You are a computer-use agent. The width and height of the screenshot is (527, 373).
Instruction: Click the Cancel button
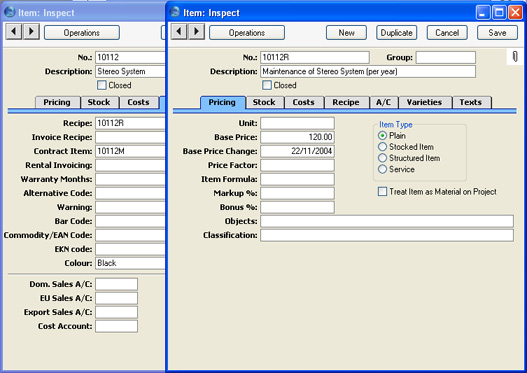447,33
